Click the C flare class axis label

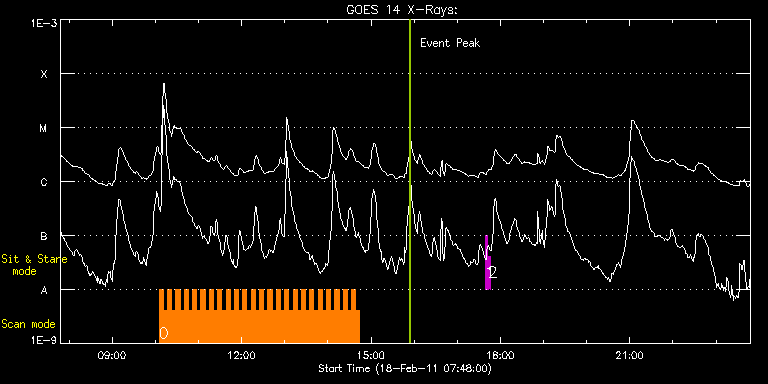pos(44,182)
